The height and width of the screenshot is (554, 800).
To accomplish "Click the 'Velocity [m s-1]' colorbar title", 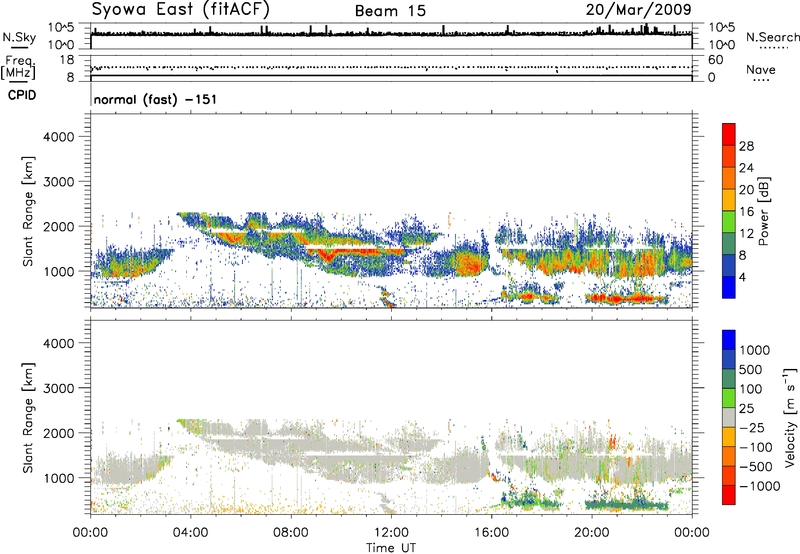I will coord(790,418).
